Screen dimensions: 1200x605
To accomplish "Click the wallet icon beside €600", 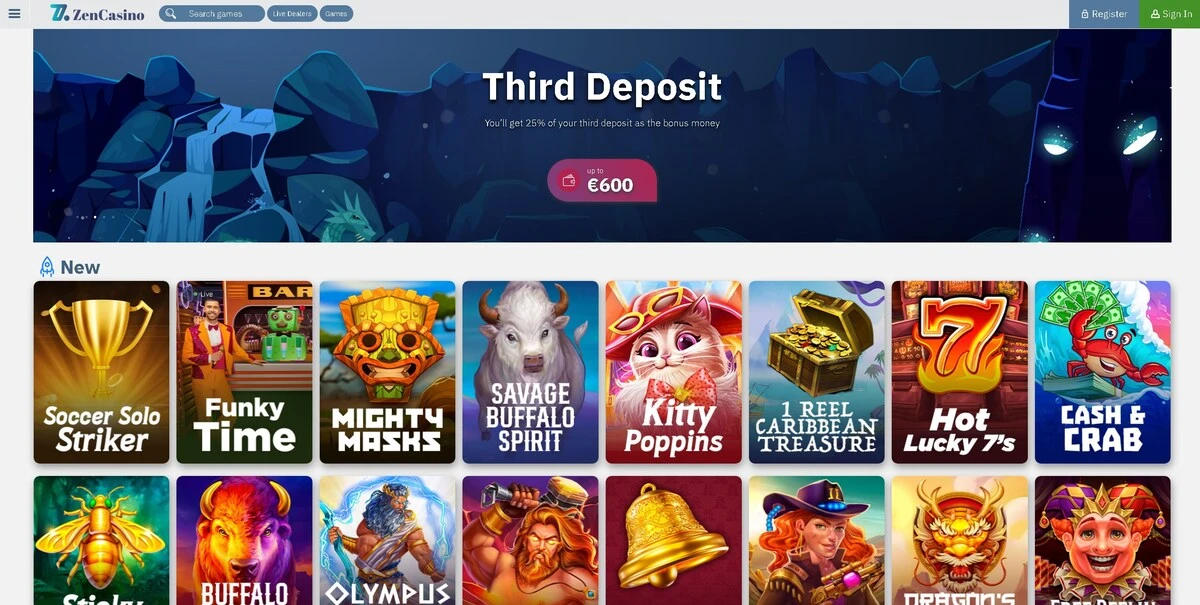I will coord(569,181).
